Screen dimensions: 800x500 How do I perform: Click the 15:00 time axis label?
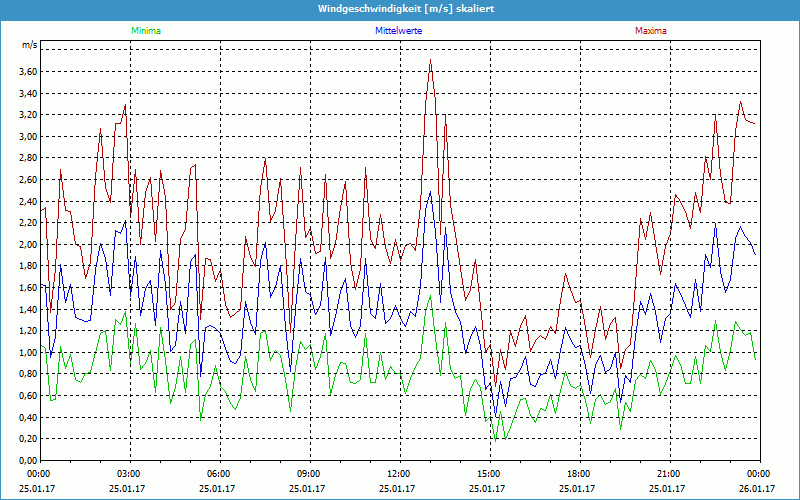coord(489,474)
